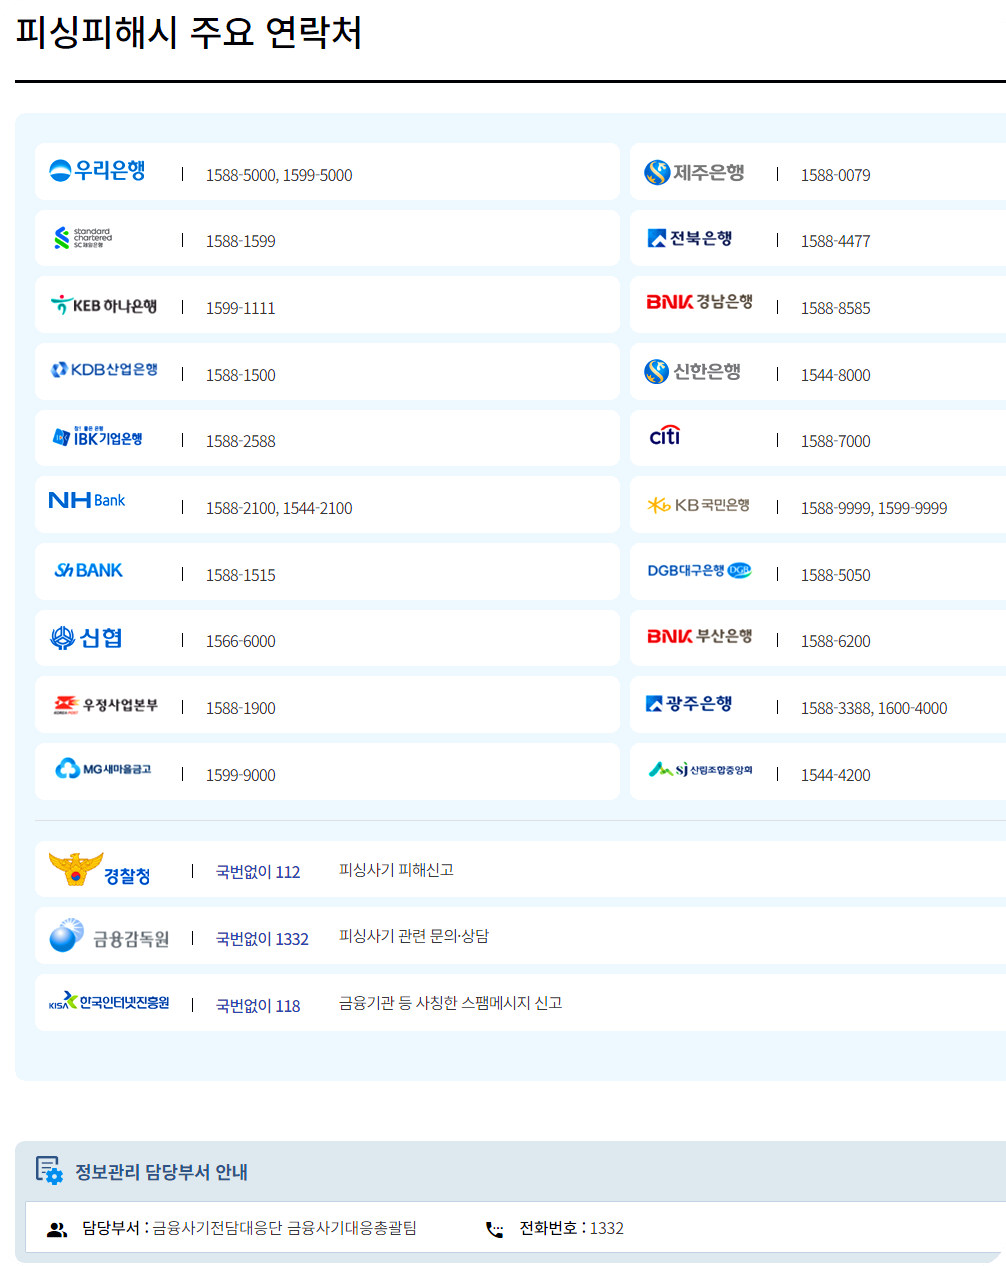
Task: Select 제주은행 number 1588-0079
Action: [x=836, y=175]
